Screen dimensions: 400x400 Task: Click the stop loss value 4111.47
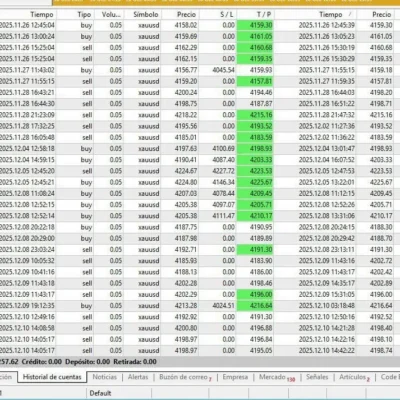223,216
